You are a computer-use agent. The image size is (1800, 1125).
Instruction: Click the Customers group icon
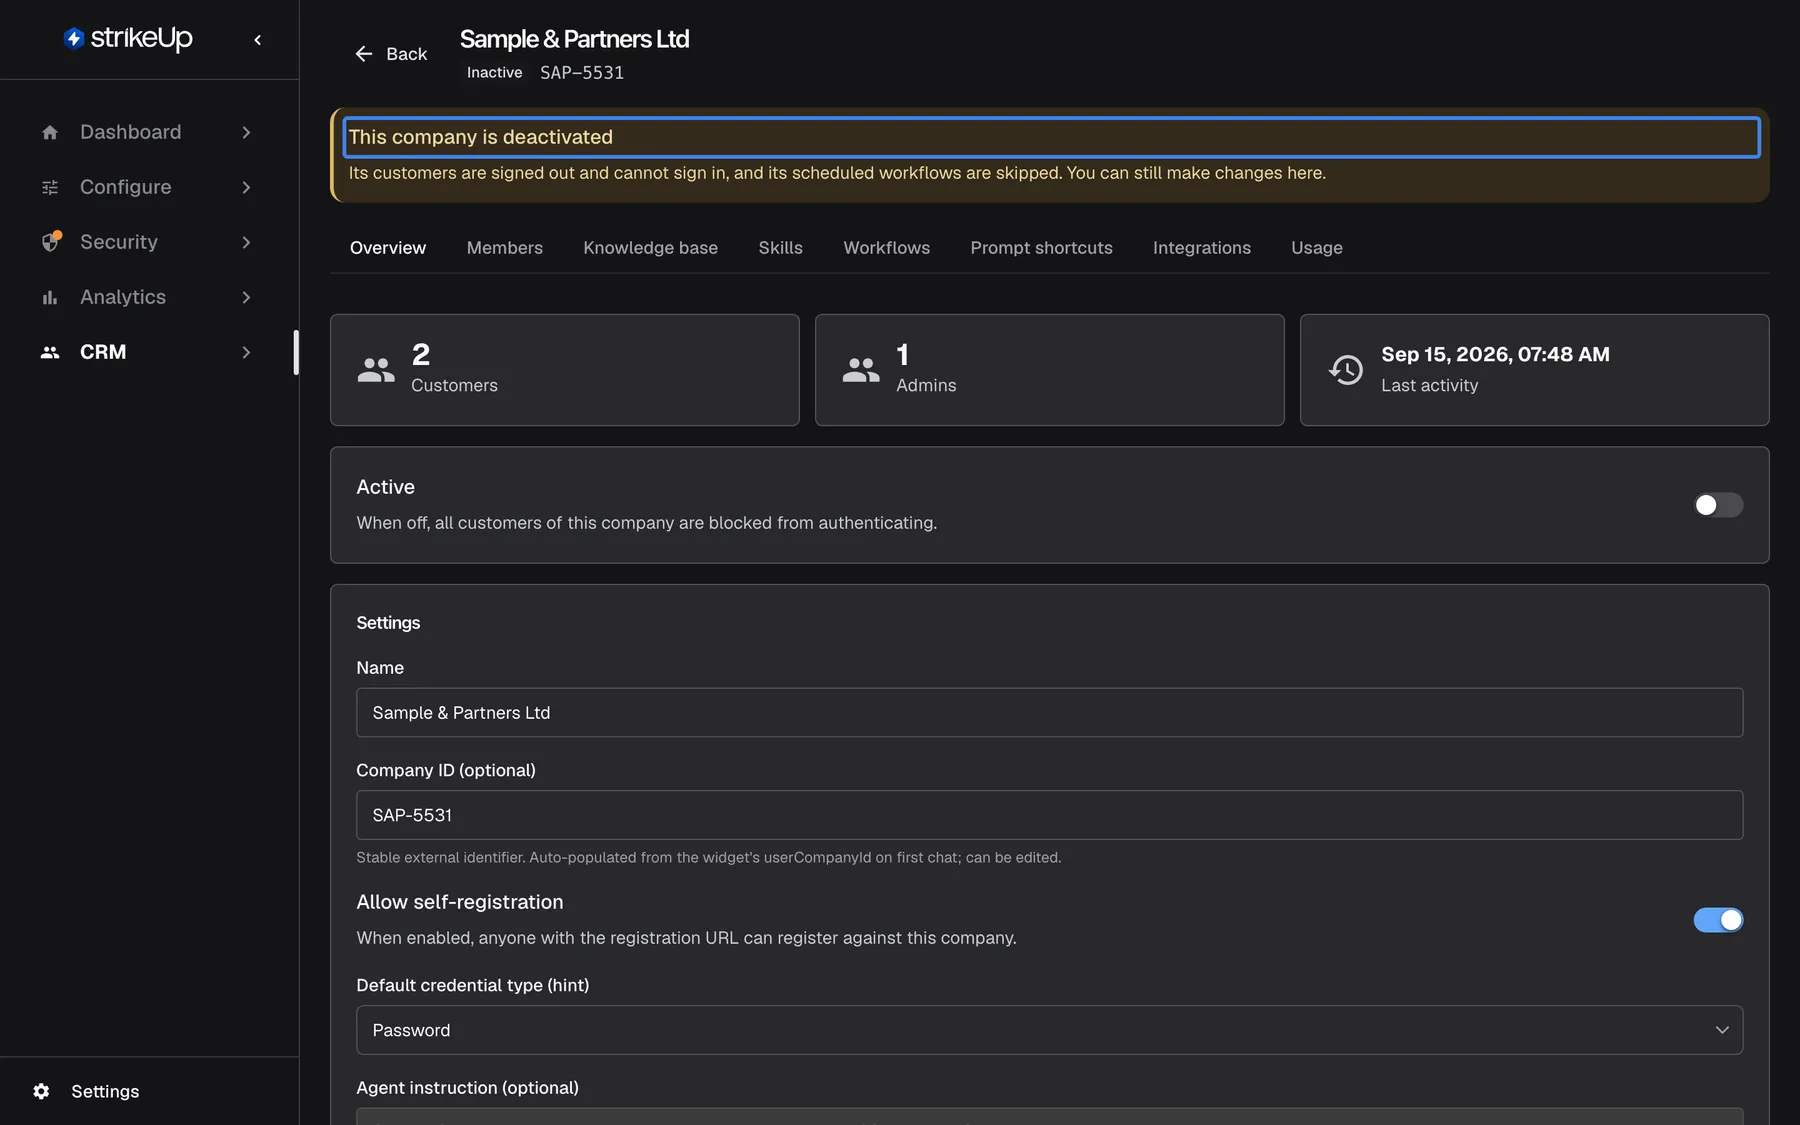376,370
